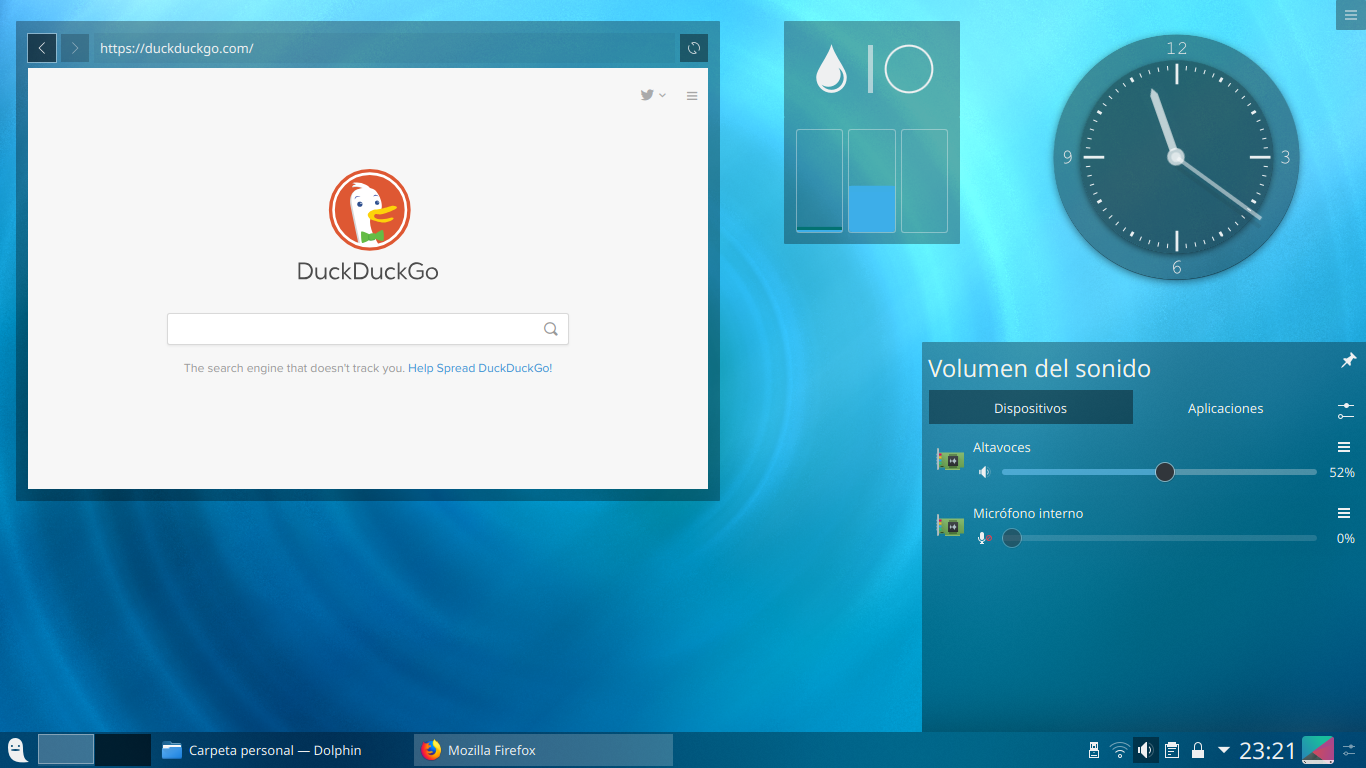This screenshot has width=1366, height=768.
Task: Click the analog clock widget
Action: pos(1177,157)
